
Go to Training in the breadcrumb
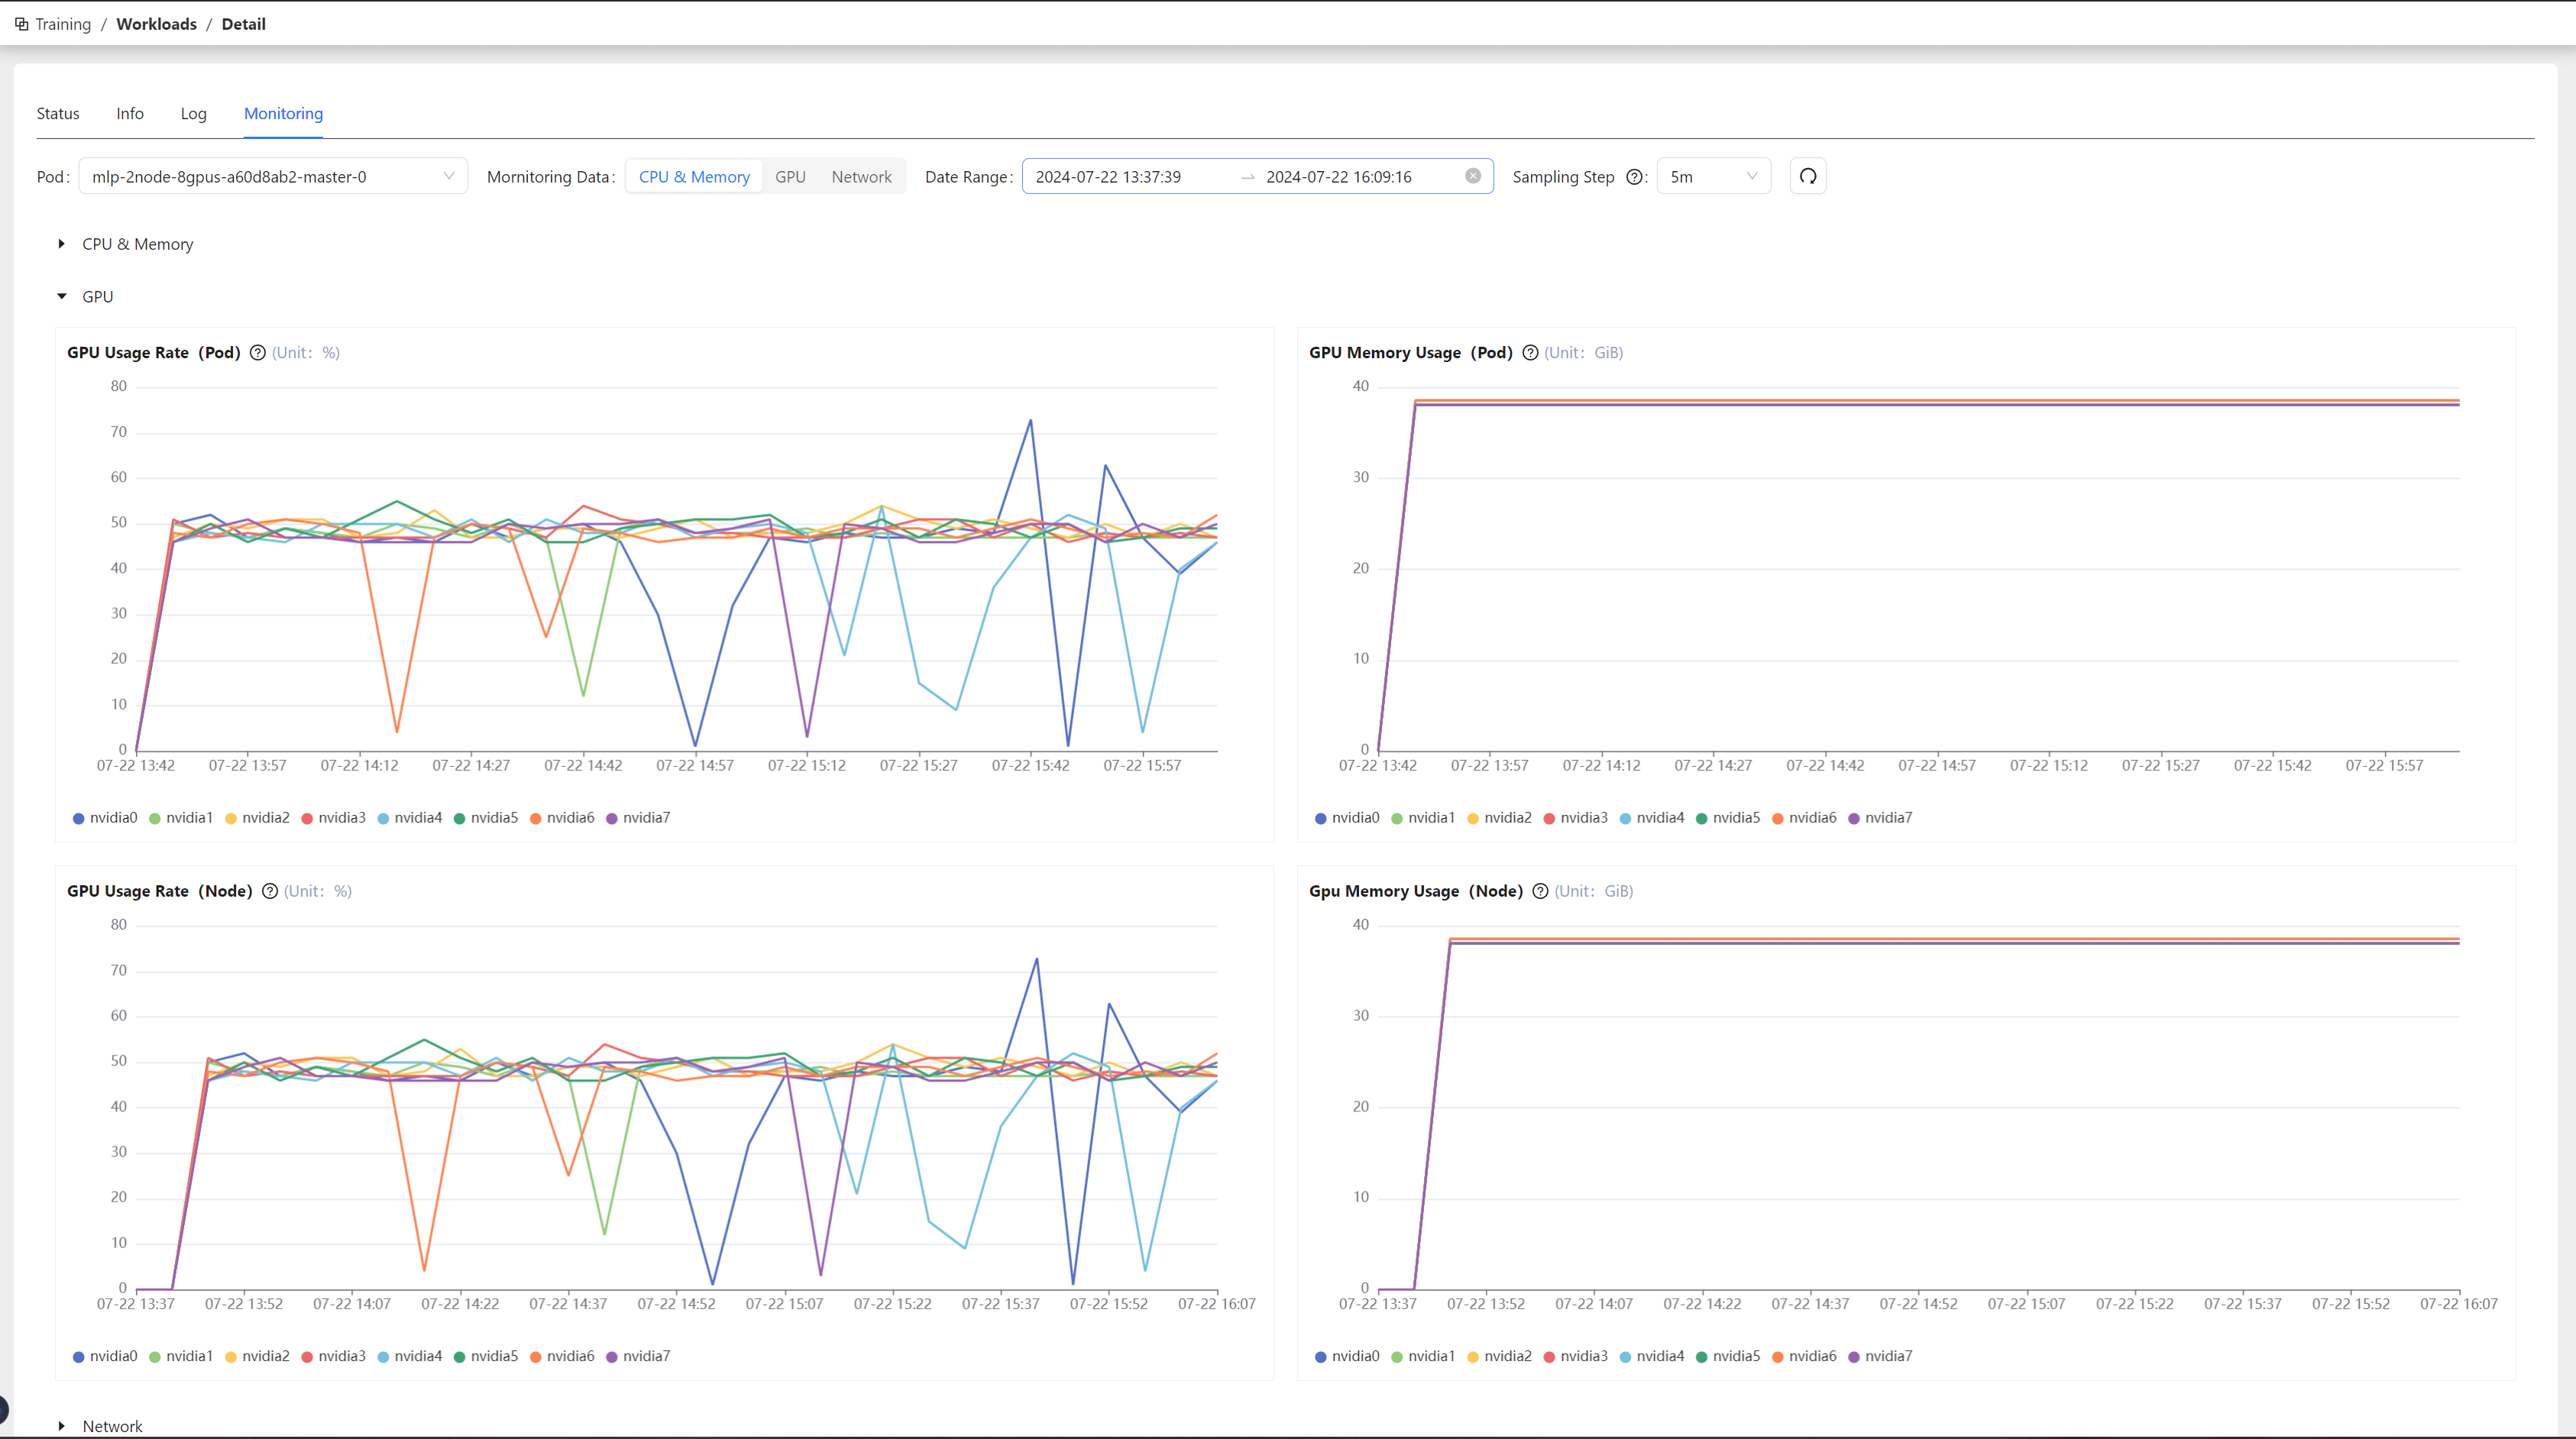63,24
